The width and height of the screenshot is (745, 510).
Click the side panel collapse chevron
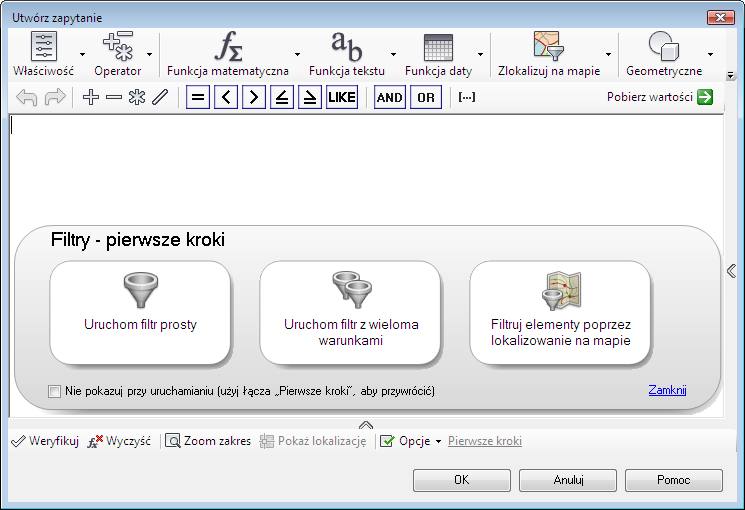[x=732, y=271]
